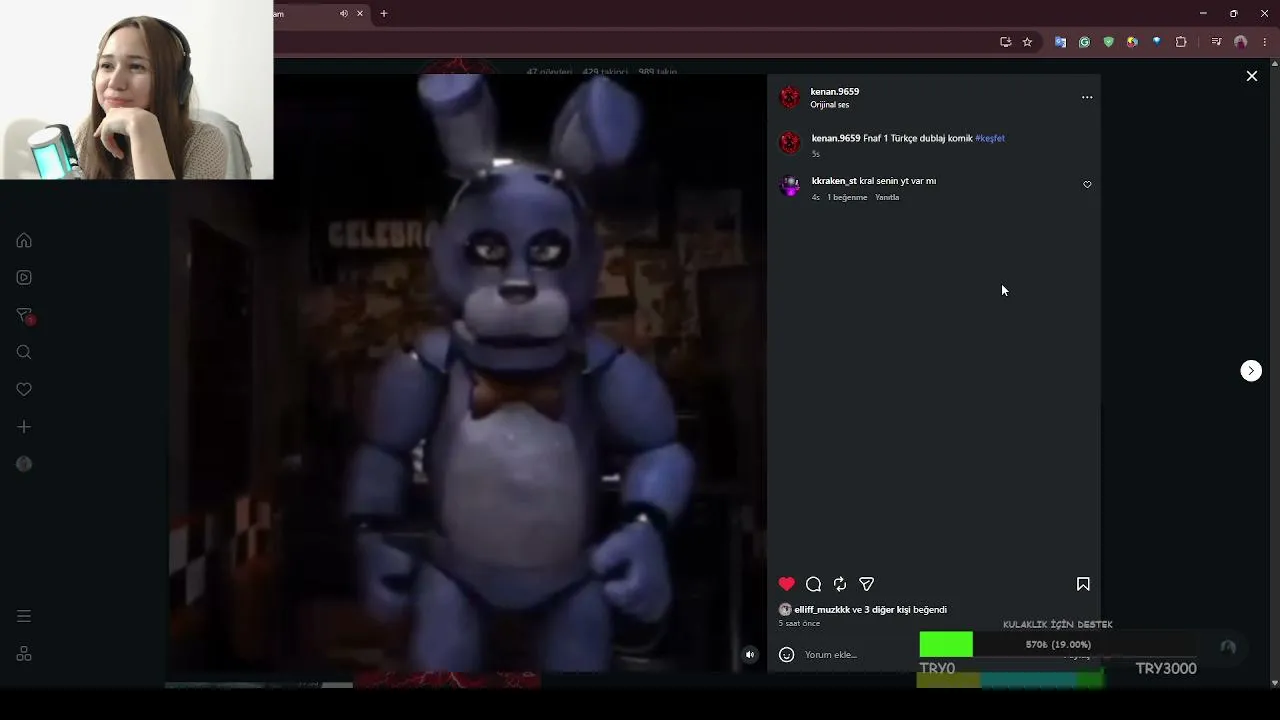Mute the tab with its audio speaker icon
The height and width of the screenshot is (720, 1280).
pos(343,14)
